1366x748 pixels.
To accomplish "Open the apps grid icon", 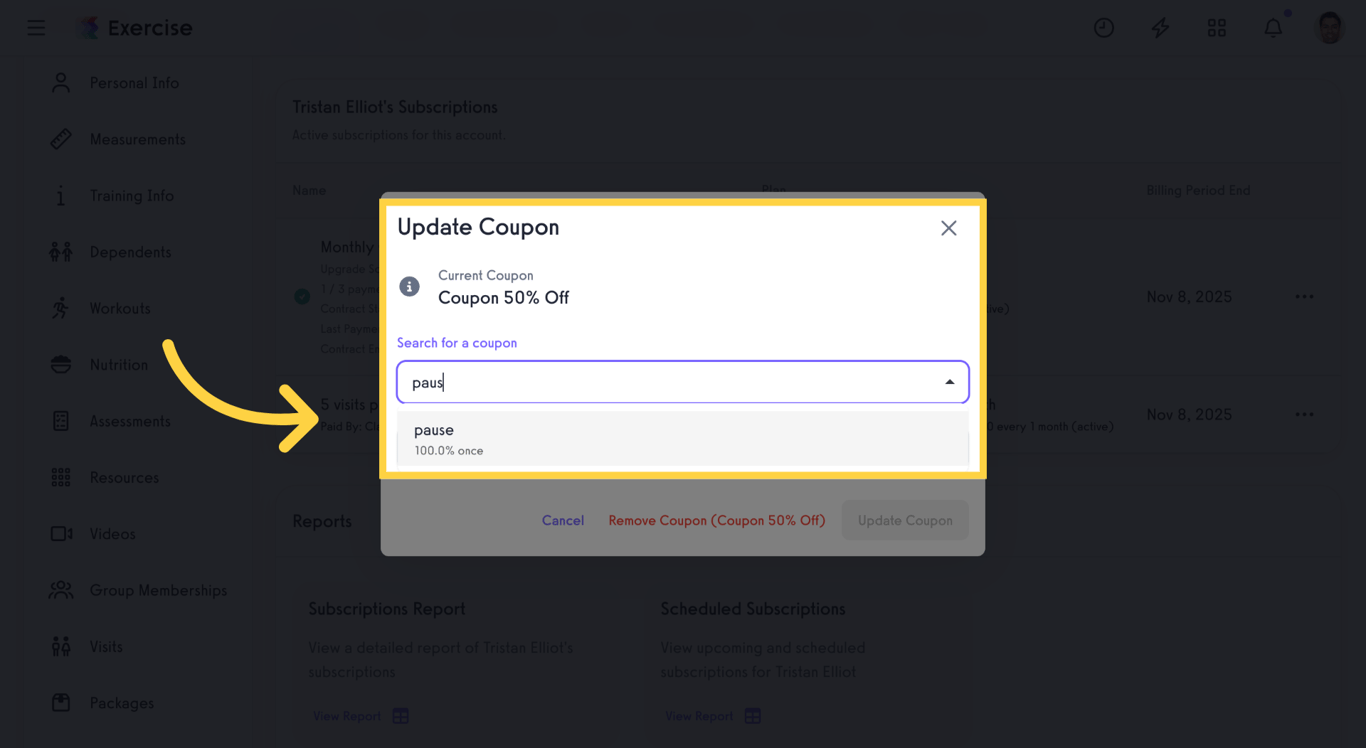I will [x=1217, y=28].
